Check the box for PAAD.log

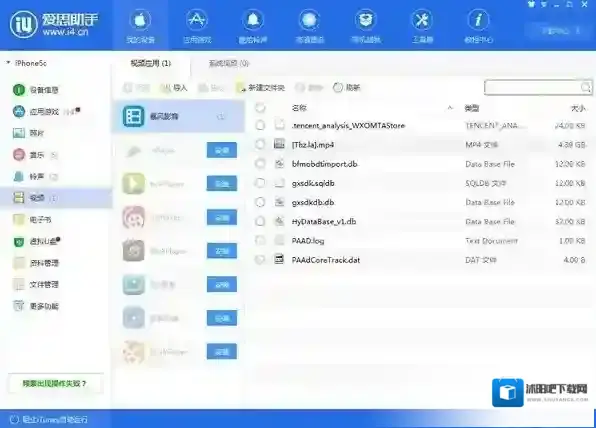pyautogui.click(x=260, y=241)
